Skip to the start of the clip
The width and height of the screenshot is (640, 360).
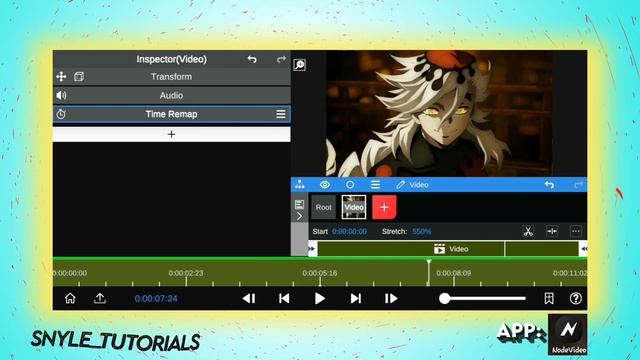(284, 299)
